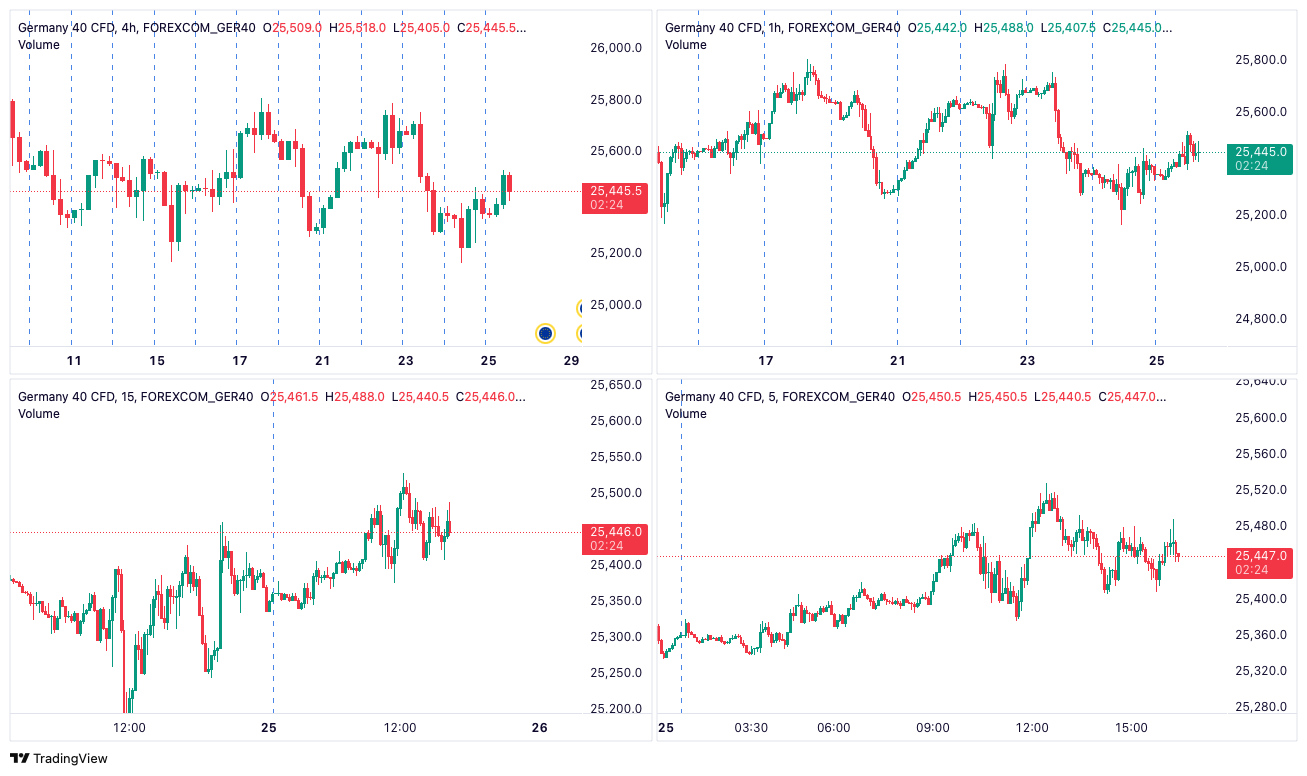Click the TradingView logo at bottom left
1307x776 pixels.
point(59,758)
